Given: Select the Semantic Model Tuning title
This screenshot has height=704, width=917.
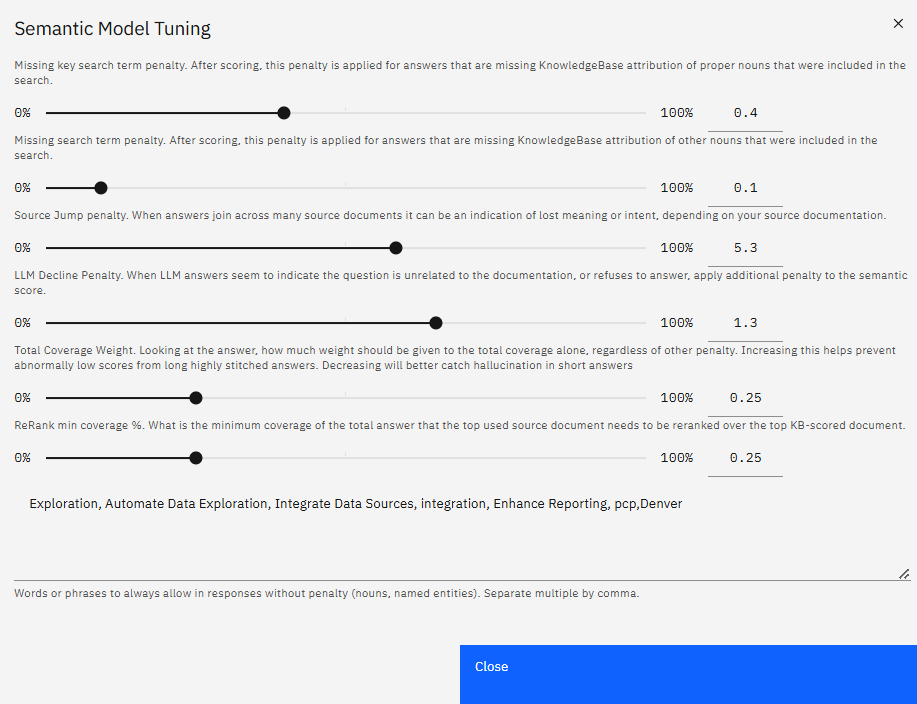Looking at the screenshot, I should 112,29.
